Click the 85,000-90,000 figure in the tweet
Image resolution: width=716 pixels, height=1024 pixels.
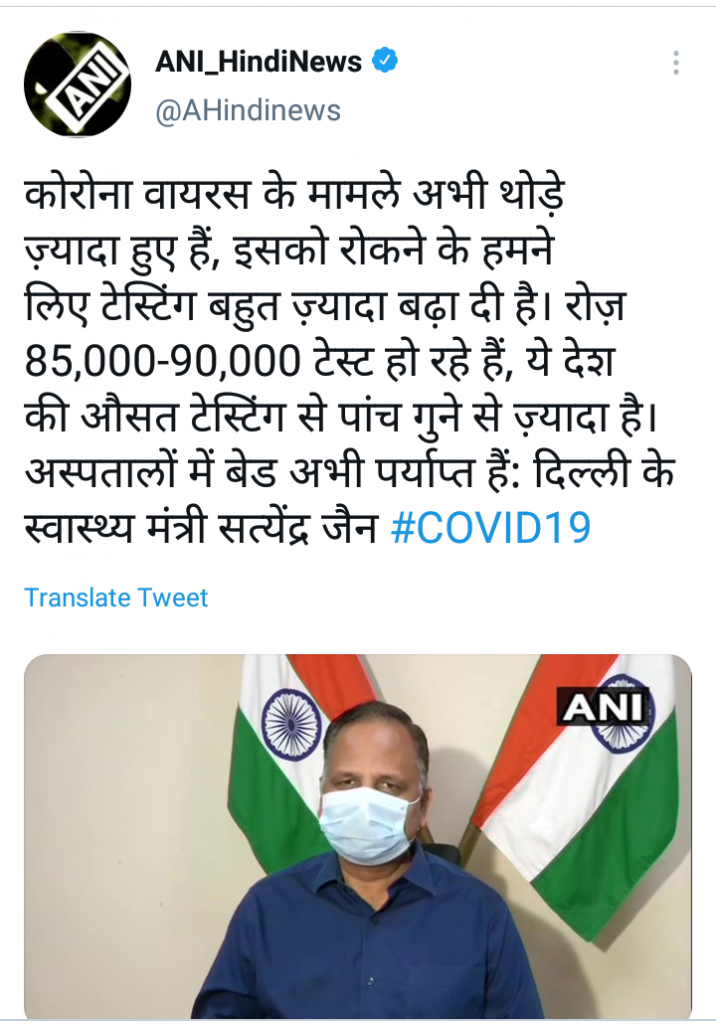(x=163, y=360)
